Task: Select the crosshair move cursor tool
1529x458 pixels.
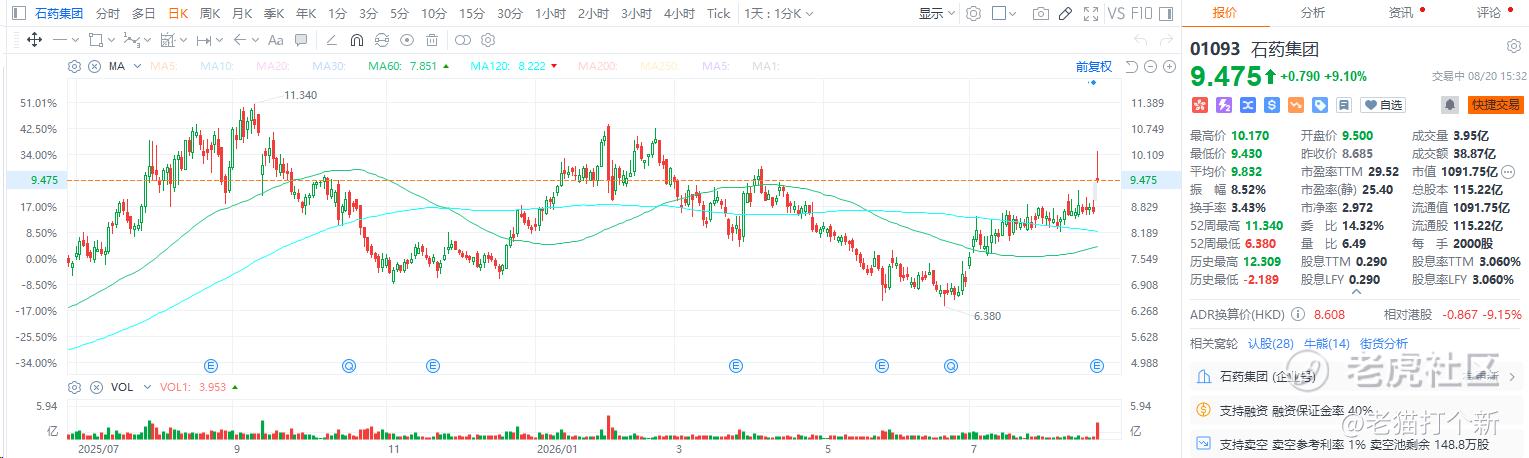Action: tap(34, 40)
